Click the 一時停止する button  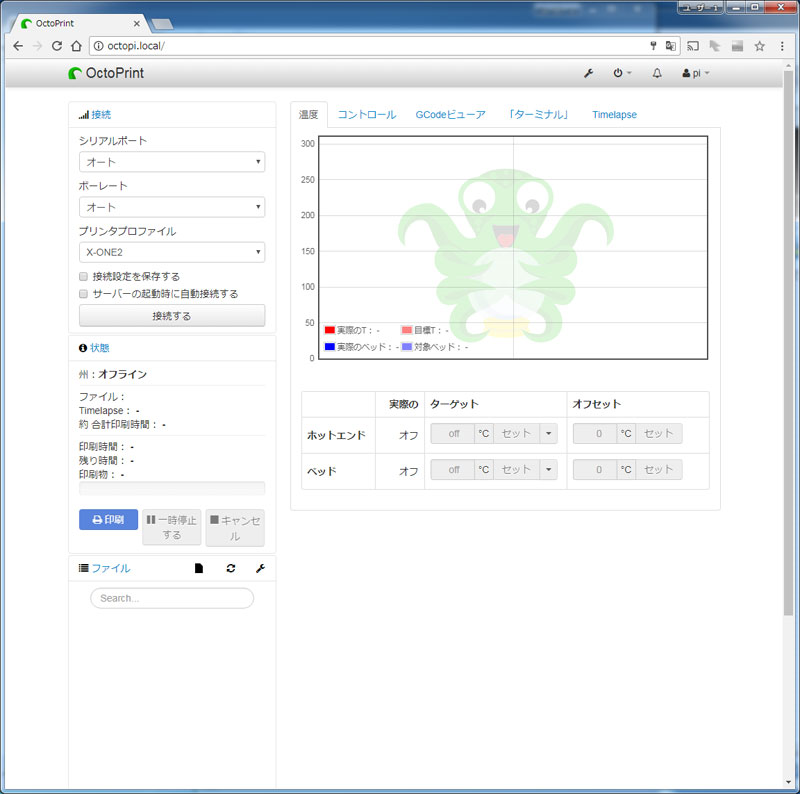(x=172, y=527)
